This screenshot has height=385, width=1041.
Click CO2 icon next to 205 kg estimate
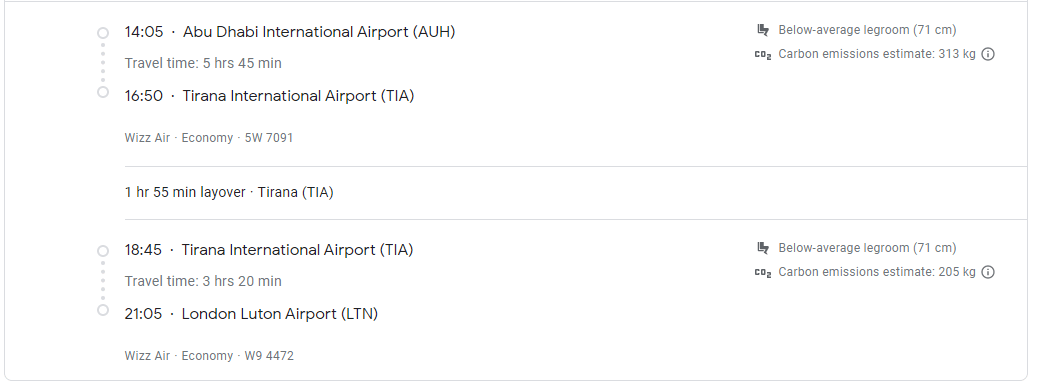pos(763,273)
